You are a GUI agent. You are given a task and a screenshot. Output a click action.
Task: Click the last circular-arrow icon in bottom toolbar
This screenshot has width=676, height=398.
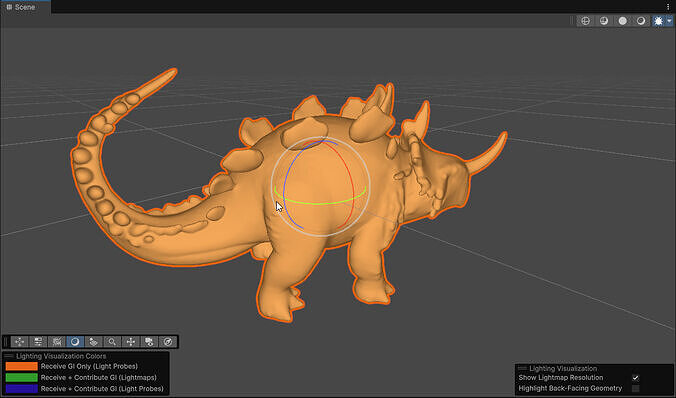[168, 342]
